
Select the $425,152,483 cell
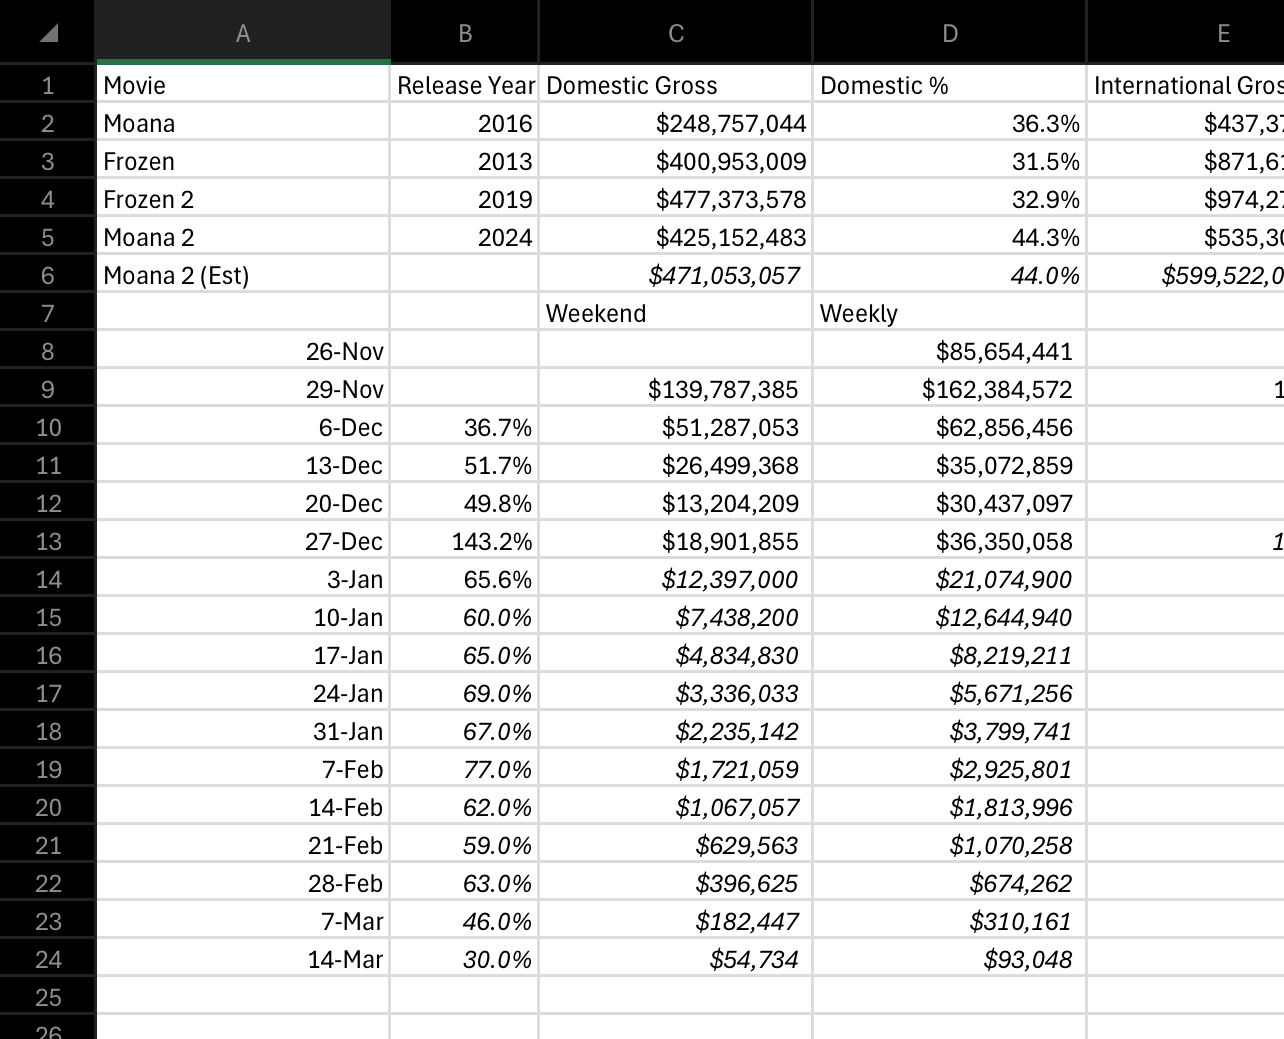click(x=676, y=237)
